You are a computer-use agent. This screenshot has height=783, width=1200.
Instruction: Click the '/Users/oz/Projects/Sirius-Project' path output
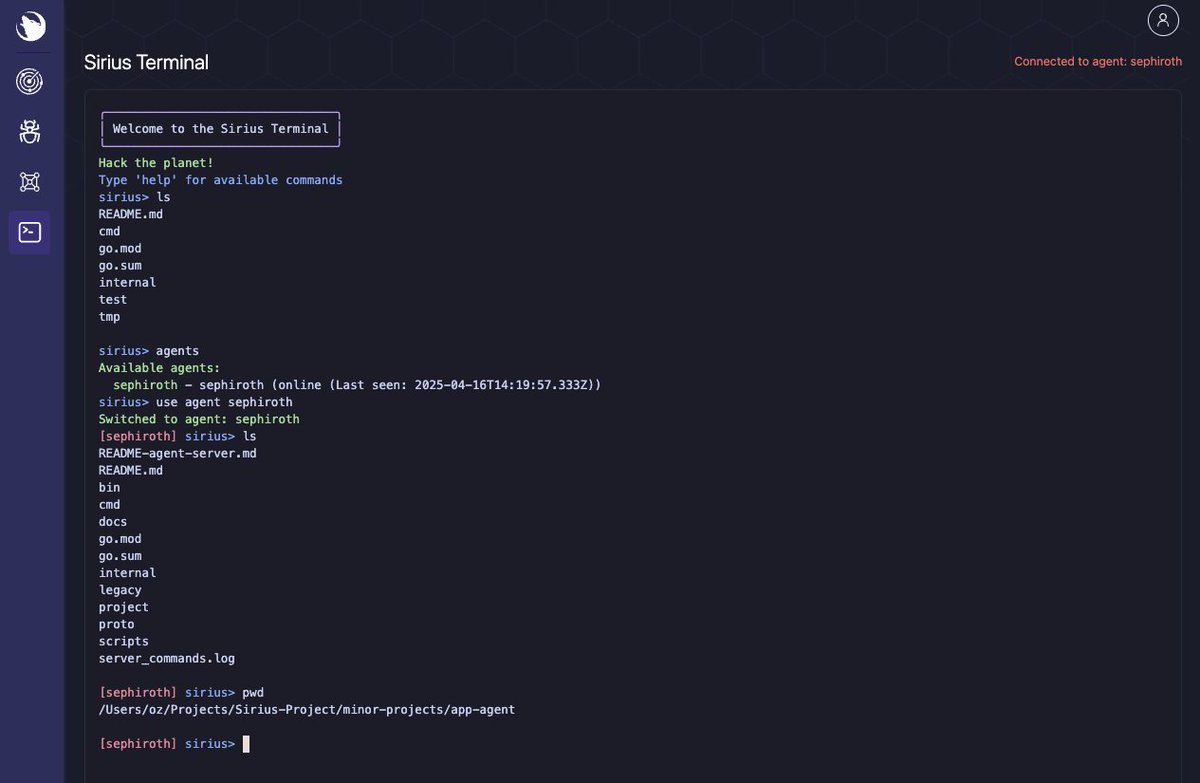307,709
